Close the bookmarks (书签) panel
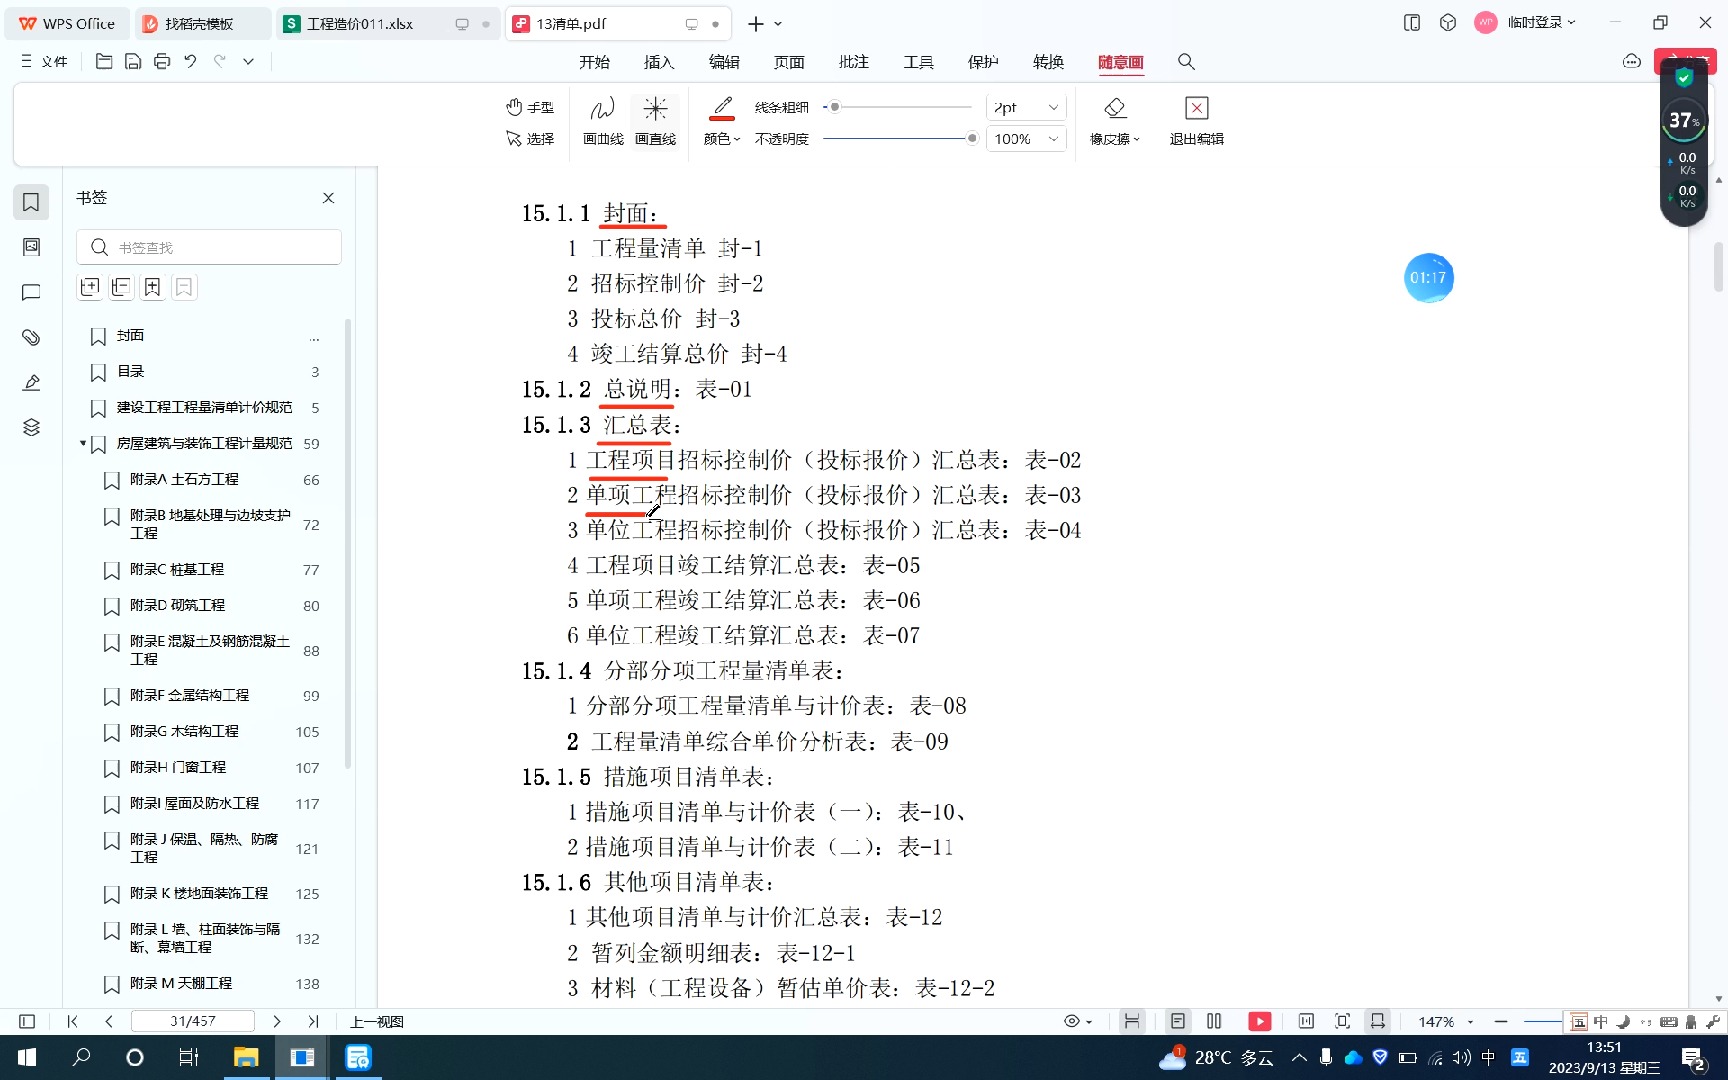The image size is (1728, 1080). pos(329,198)
